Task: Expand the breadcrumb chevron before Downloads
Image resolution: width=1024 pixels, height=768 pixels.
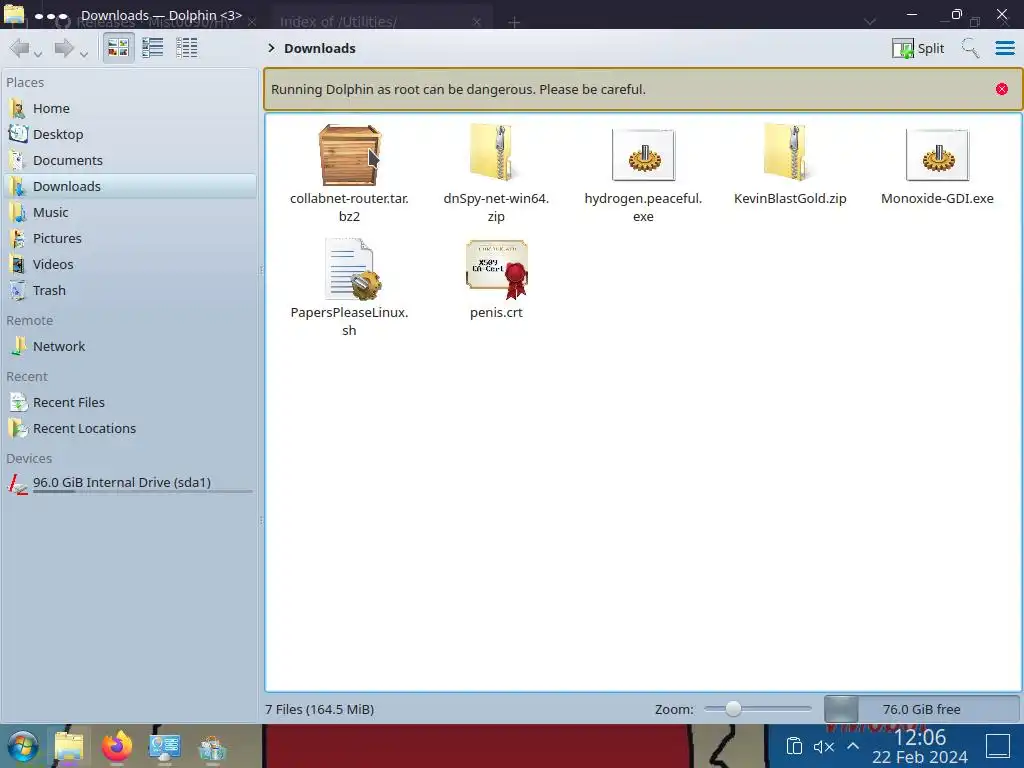Action: (272, 48)
